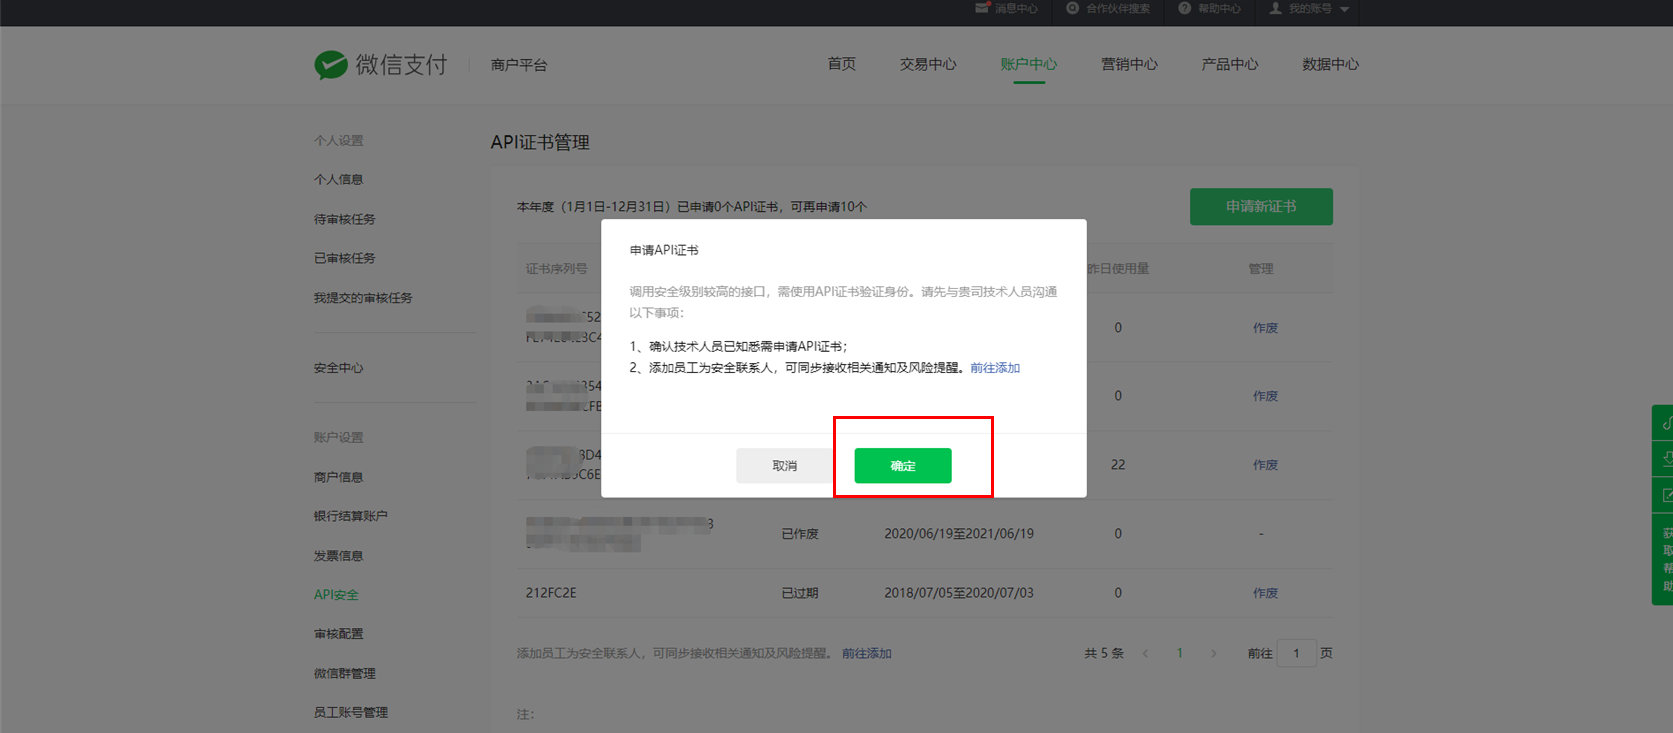1673x733 pixels.
Task: Go to next page arrow in pagination
Action: click(x=1214, y=653)
